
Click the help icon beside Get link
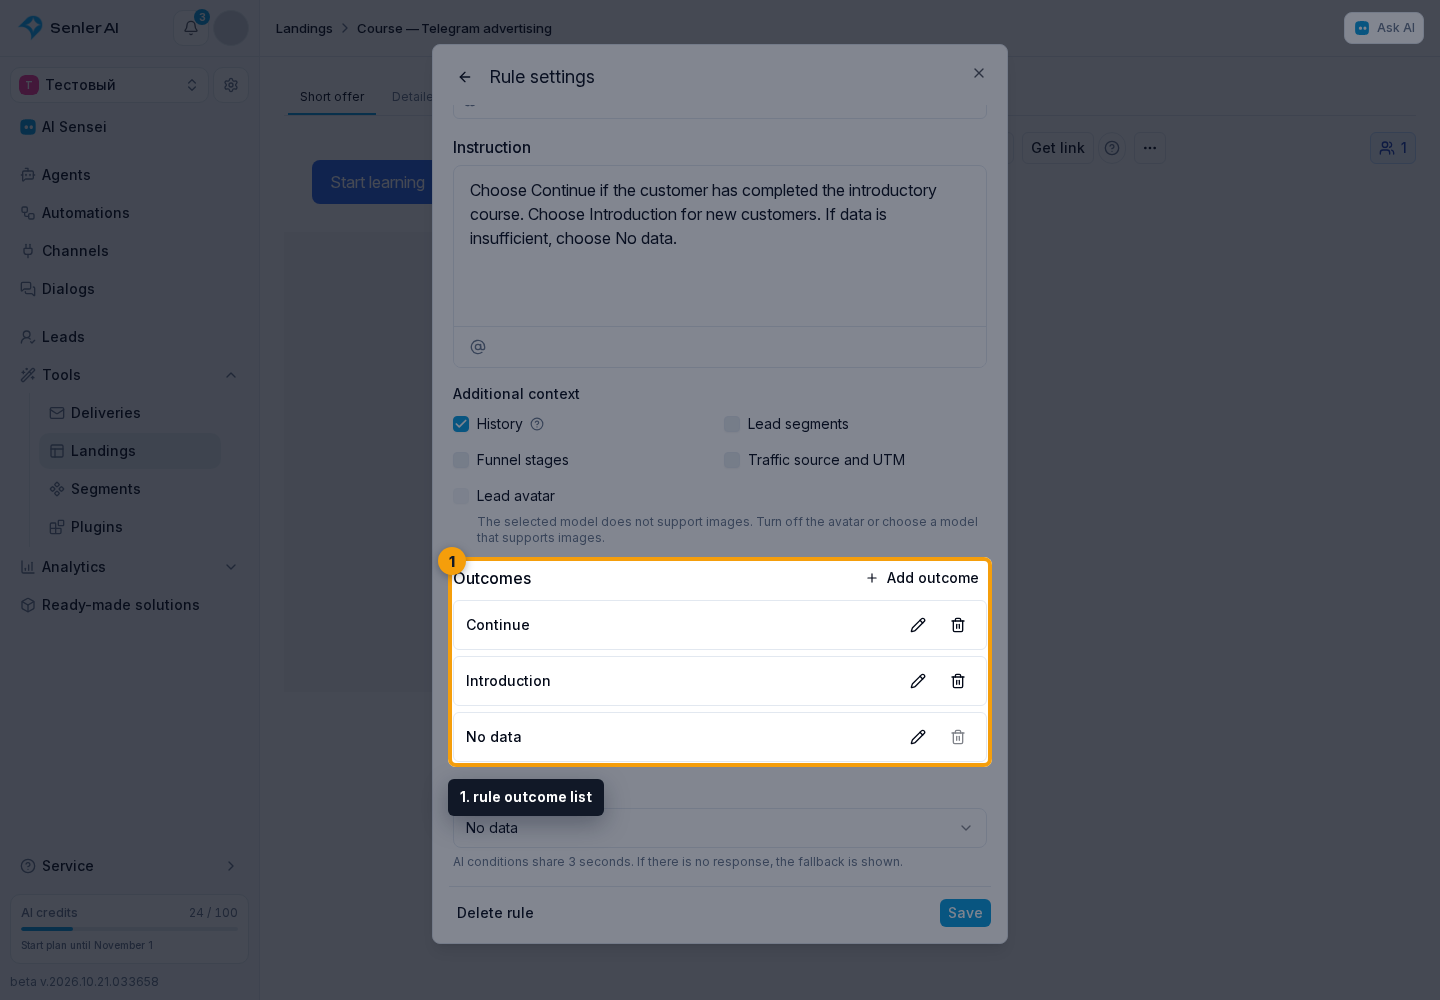click(1112, 148)
